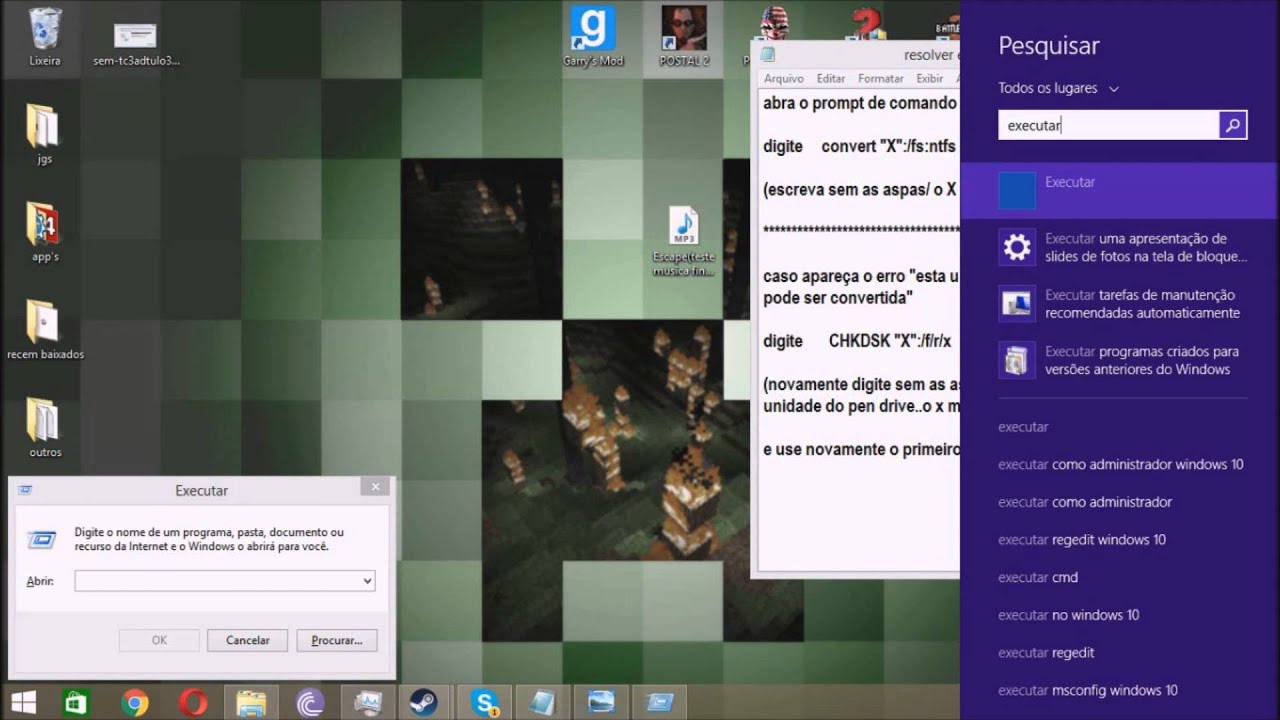Click the maintenance tasks result icon
This screenshot has width=1280, height=720.
(x=1017, y=303)
